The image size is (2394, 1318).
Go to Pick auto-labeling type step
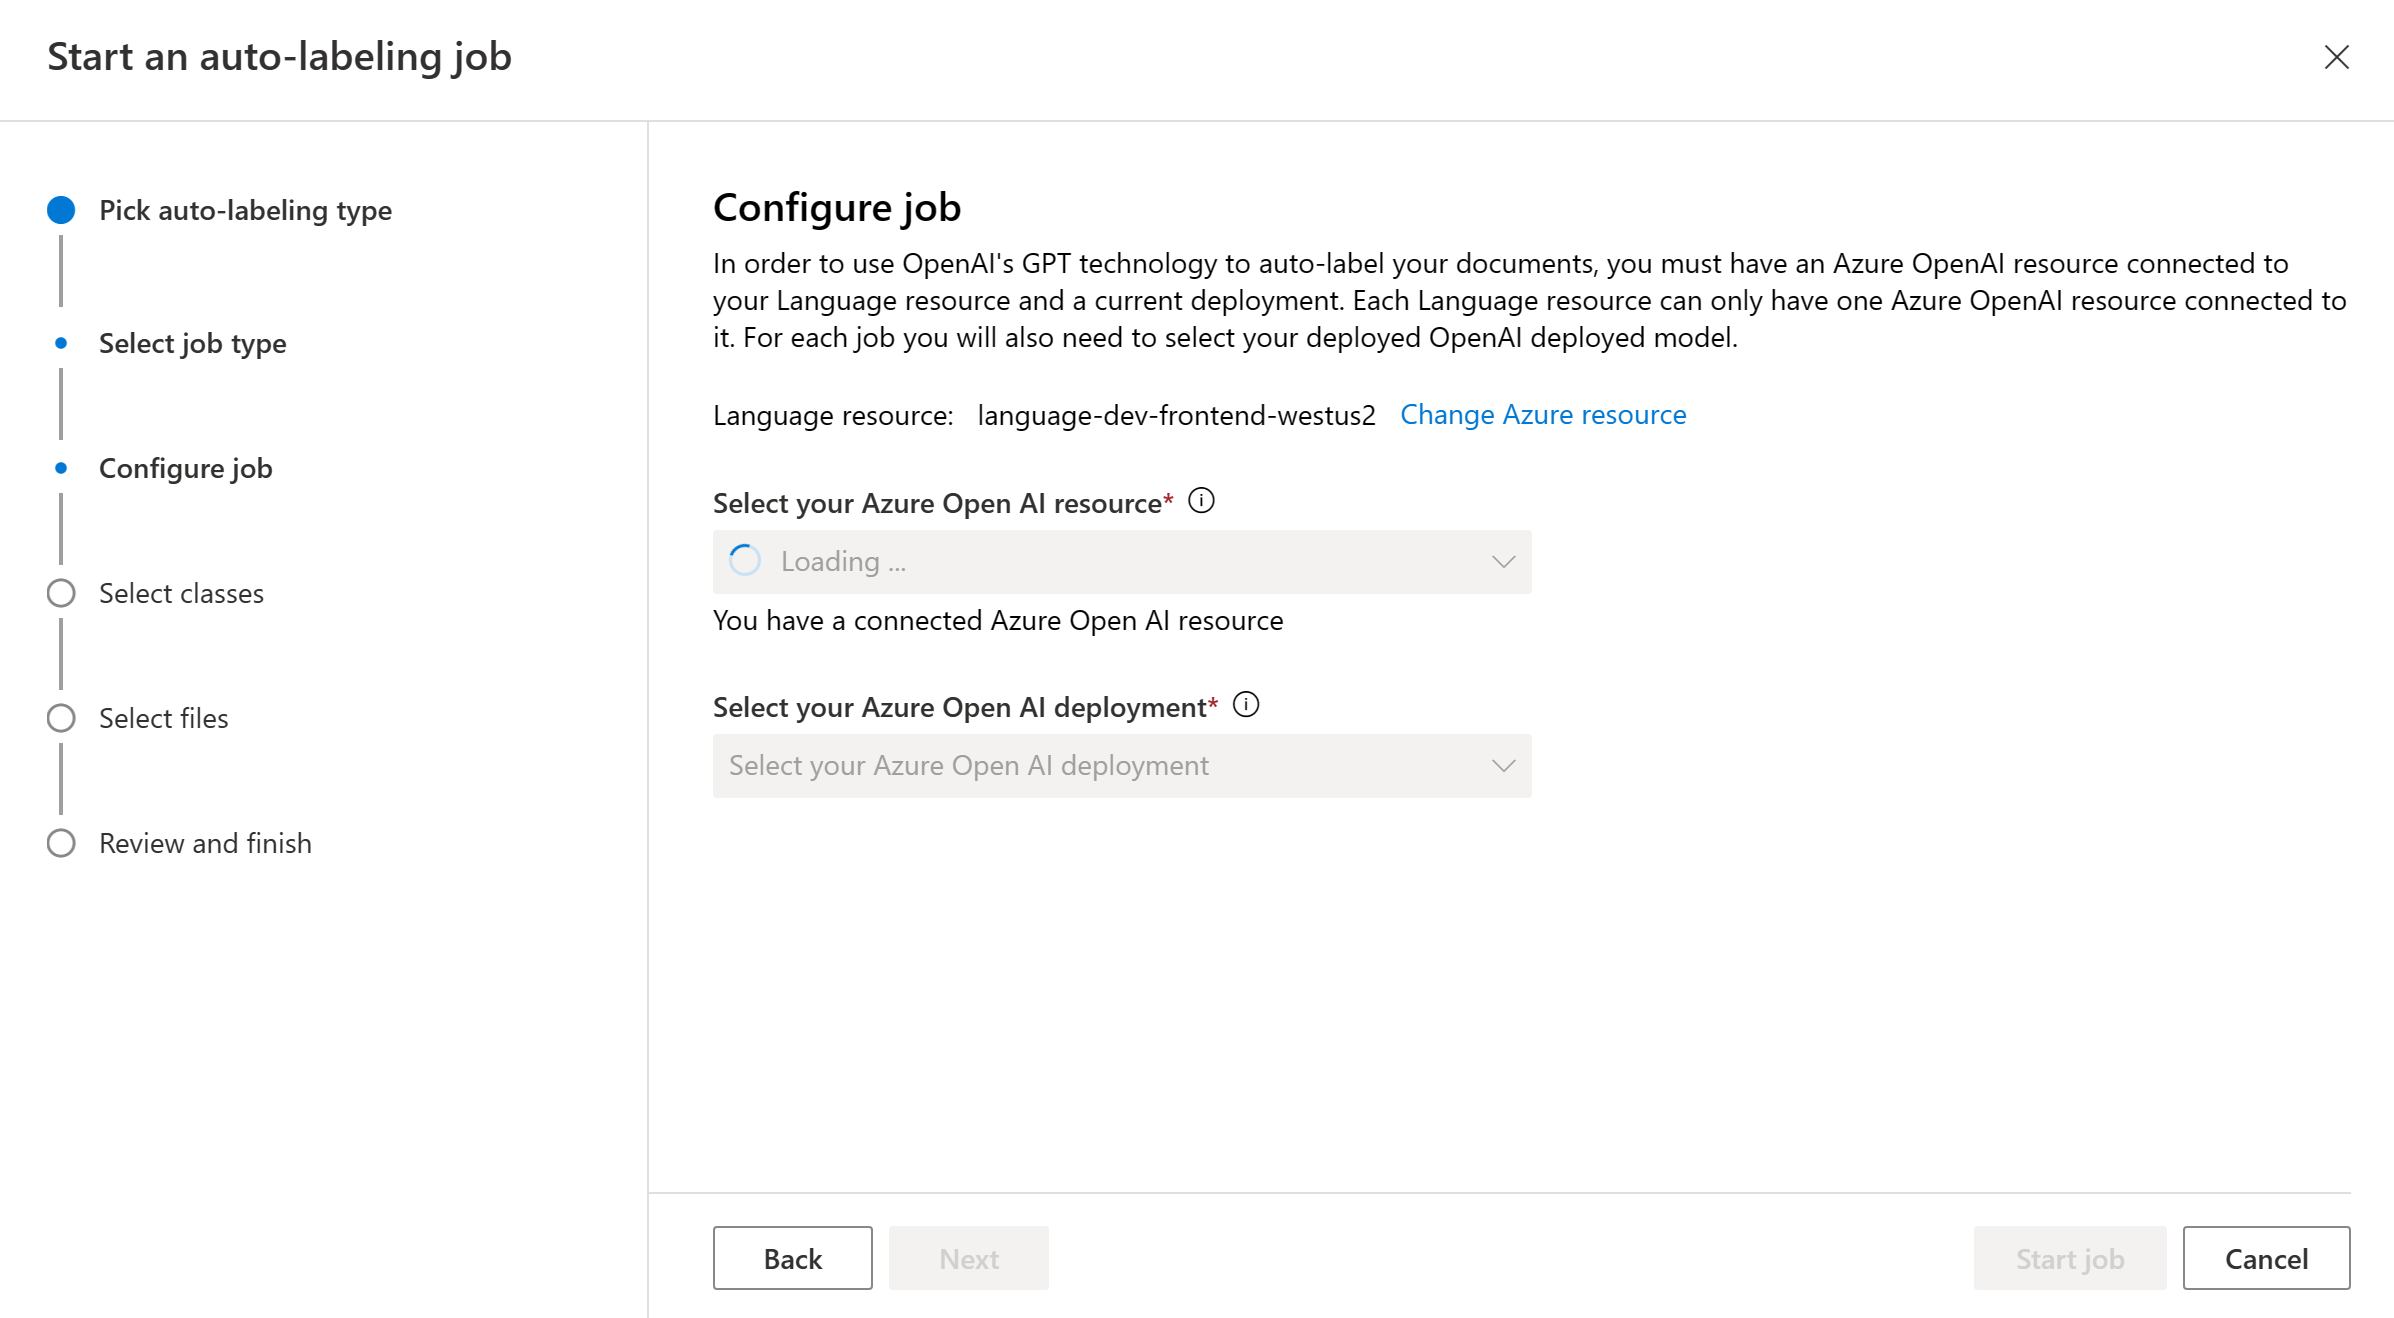tap(245, 210)
